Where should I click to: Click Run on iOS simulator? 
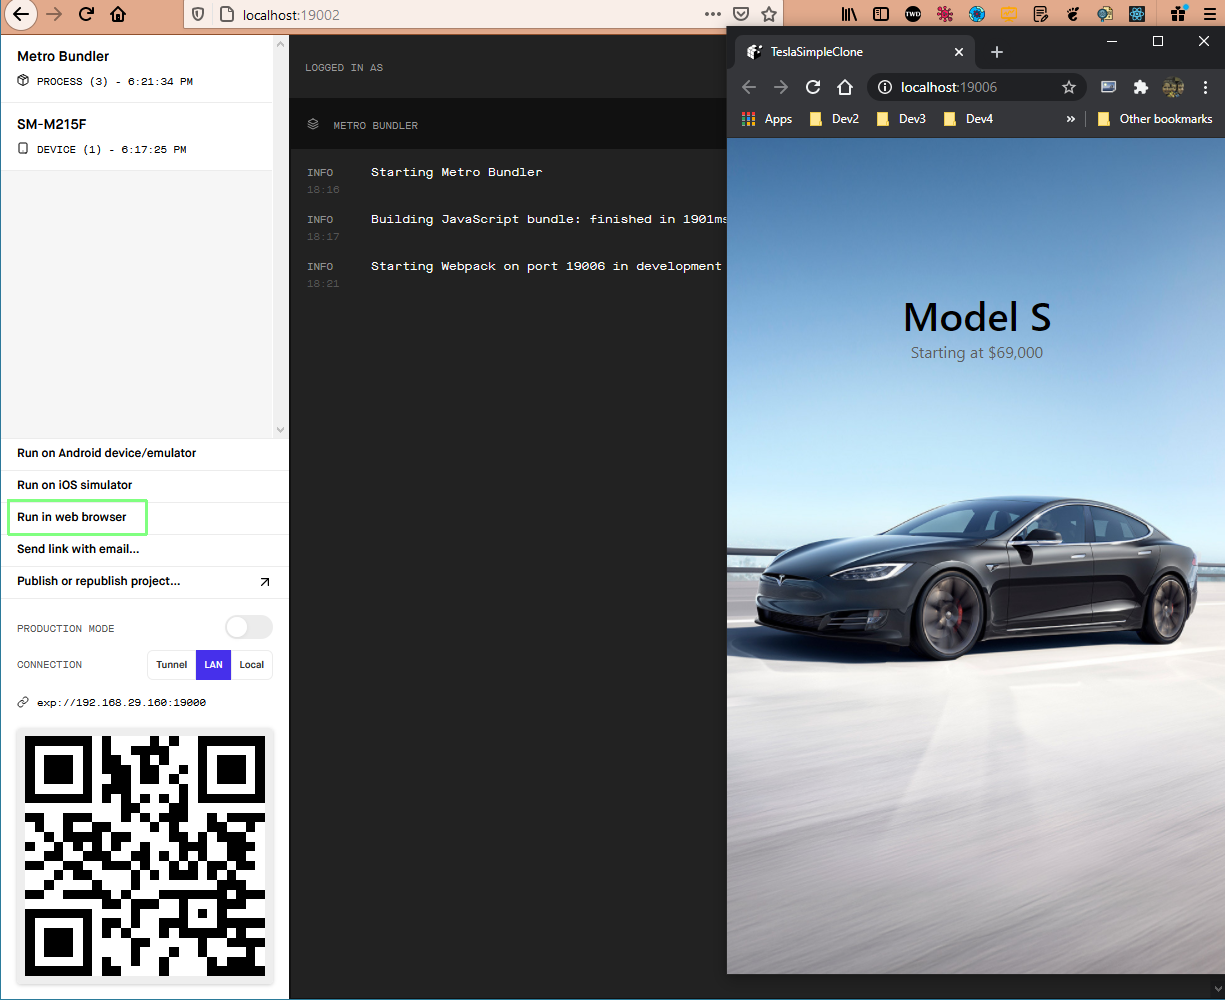pyautogui.click(x=75, y=485)
